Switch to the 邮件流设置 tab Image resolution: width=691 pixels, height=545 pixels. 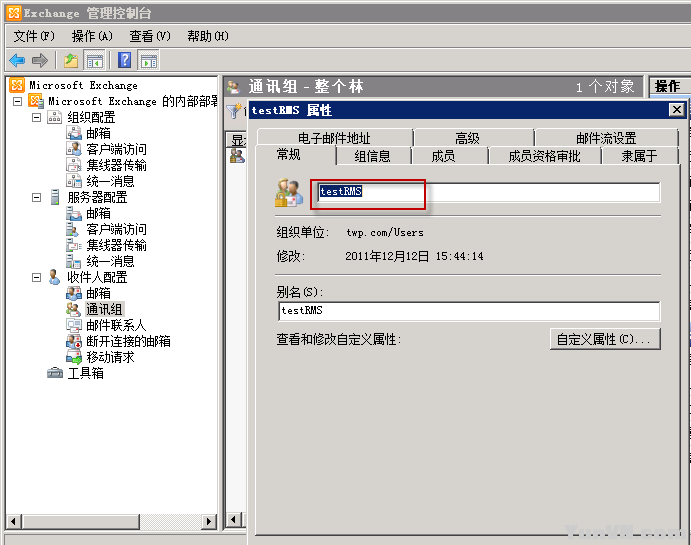coord(606,138)
